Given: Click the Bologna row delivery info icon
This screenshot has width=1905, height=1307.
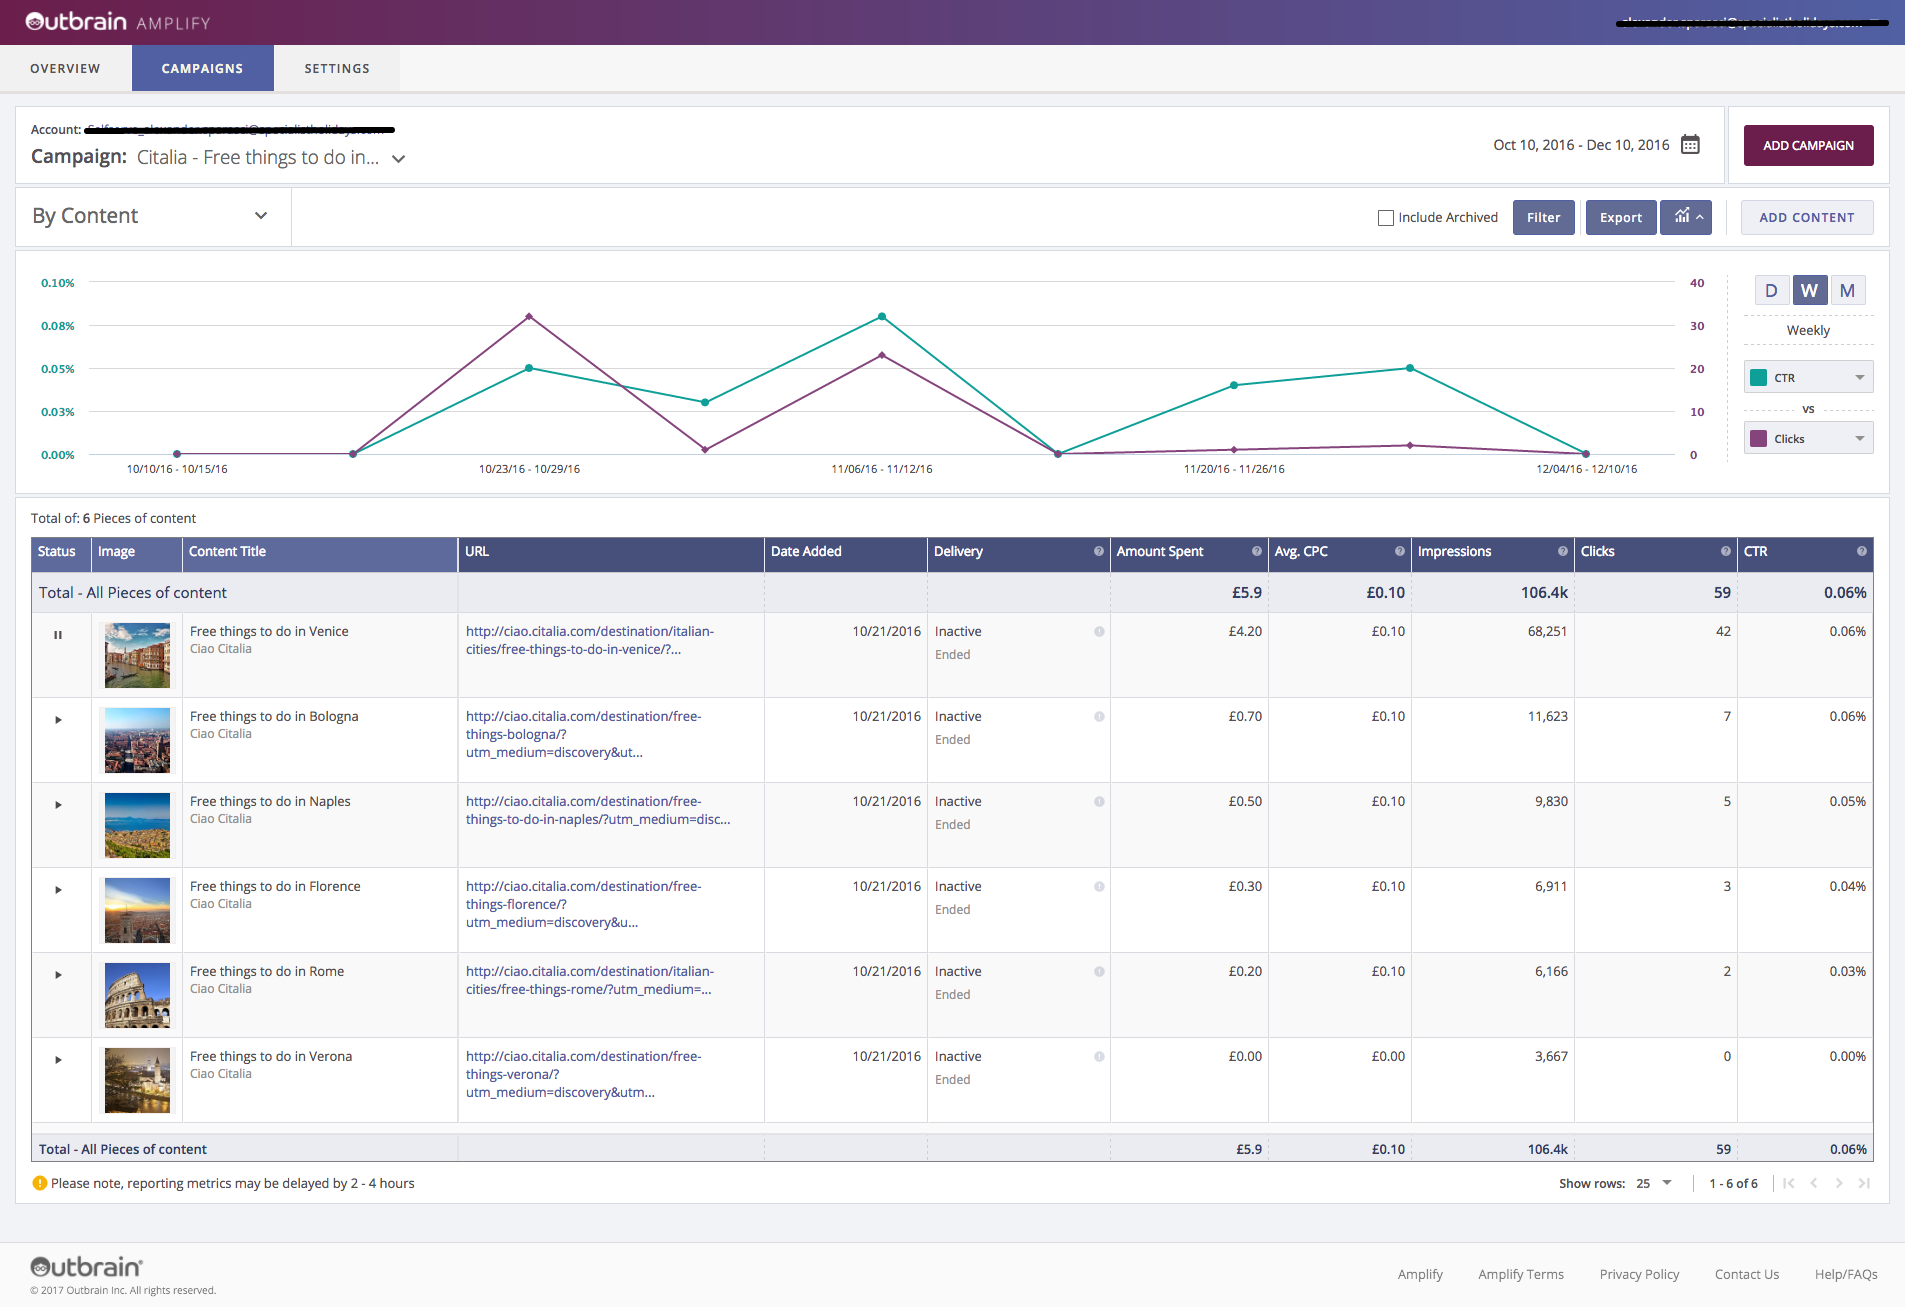Looking at the screenshot, I should pyautogui.click(x=1099, y=717).
